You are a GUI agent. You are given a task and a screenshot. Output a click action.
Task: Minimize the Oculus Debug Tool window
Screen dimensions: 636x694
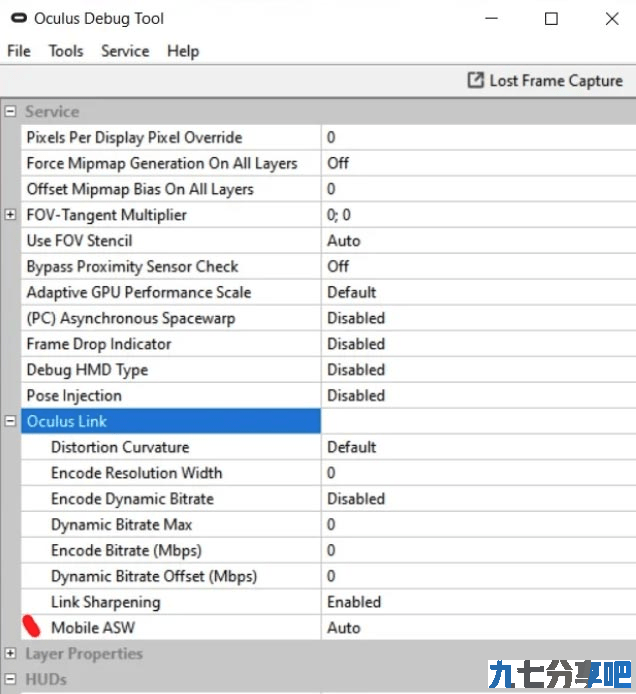tap(491, 19)
